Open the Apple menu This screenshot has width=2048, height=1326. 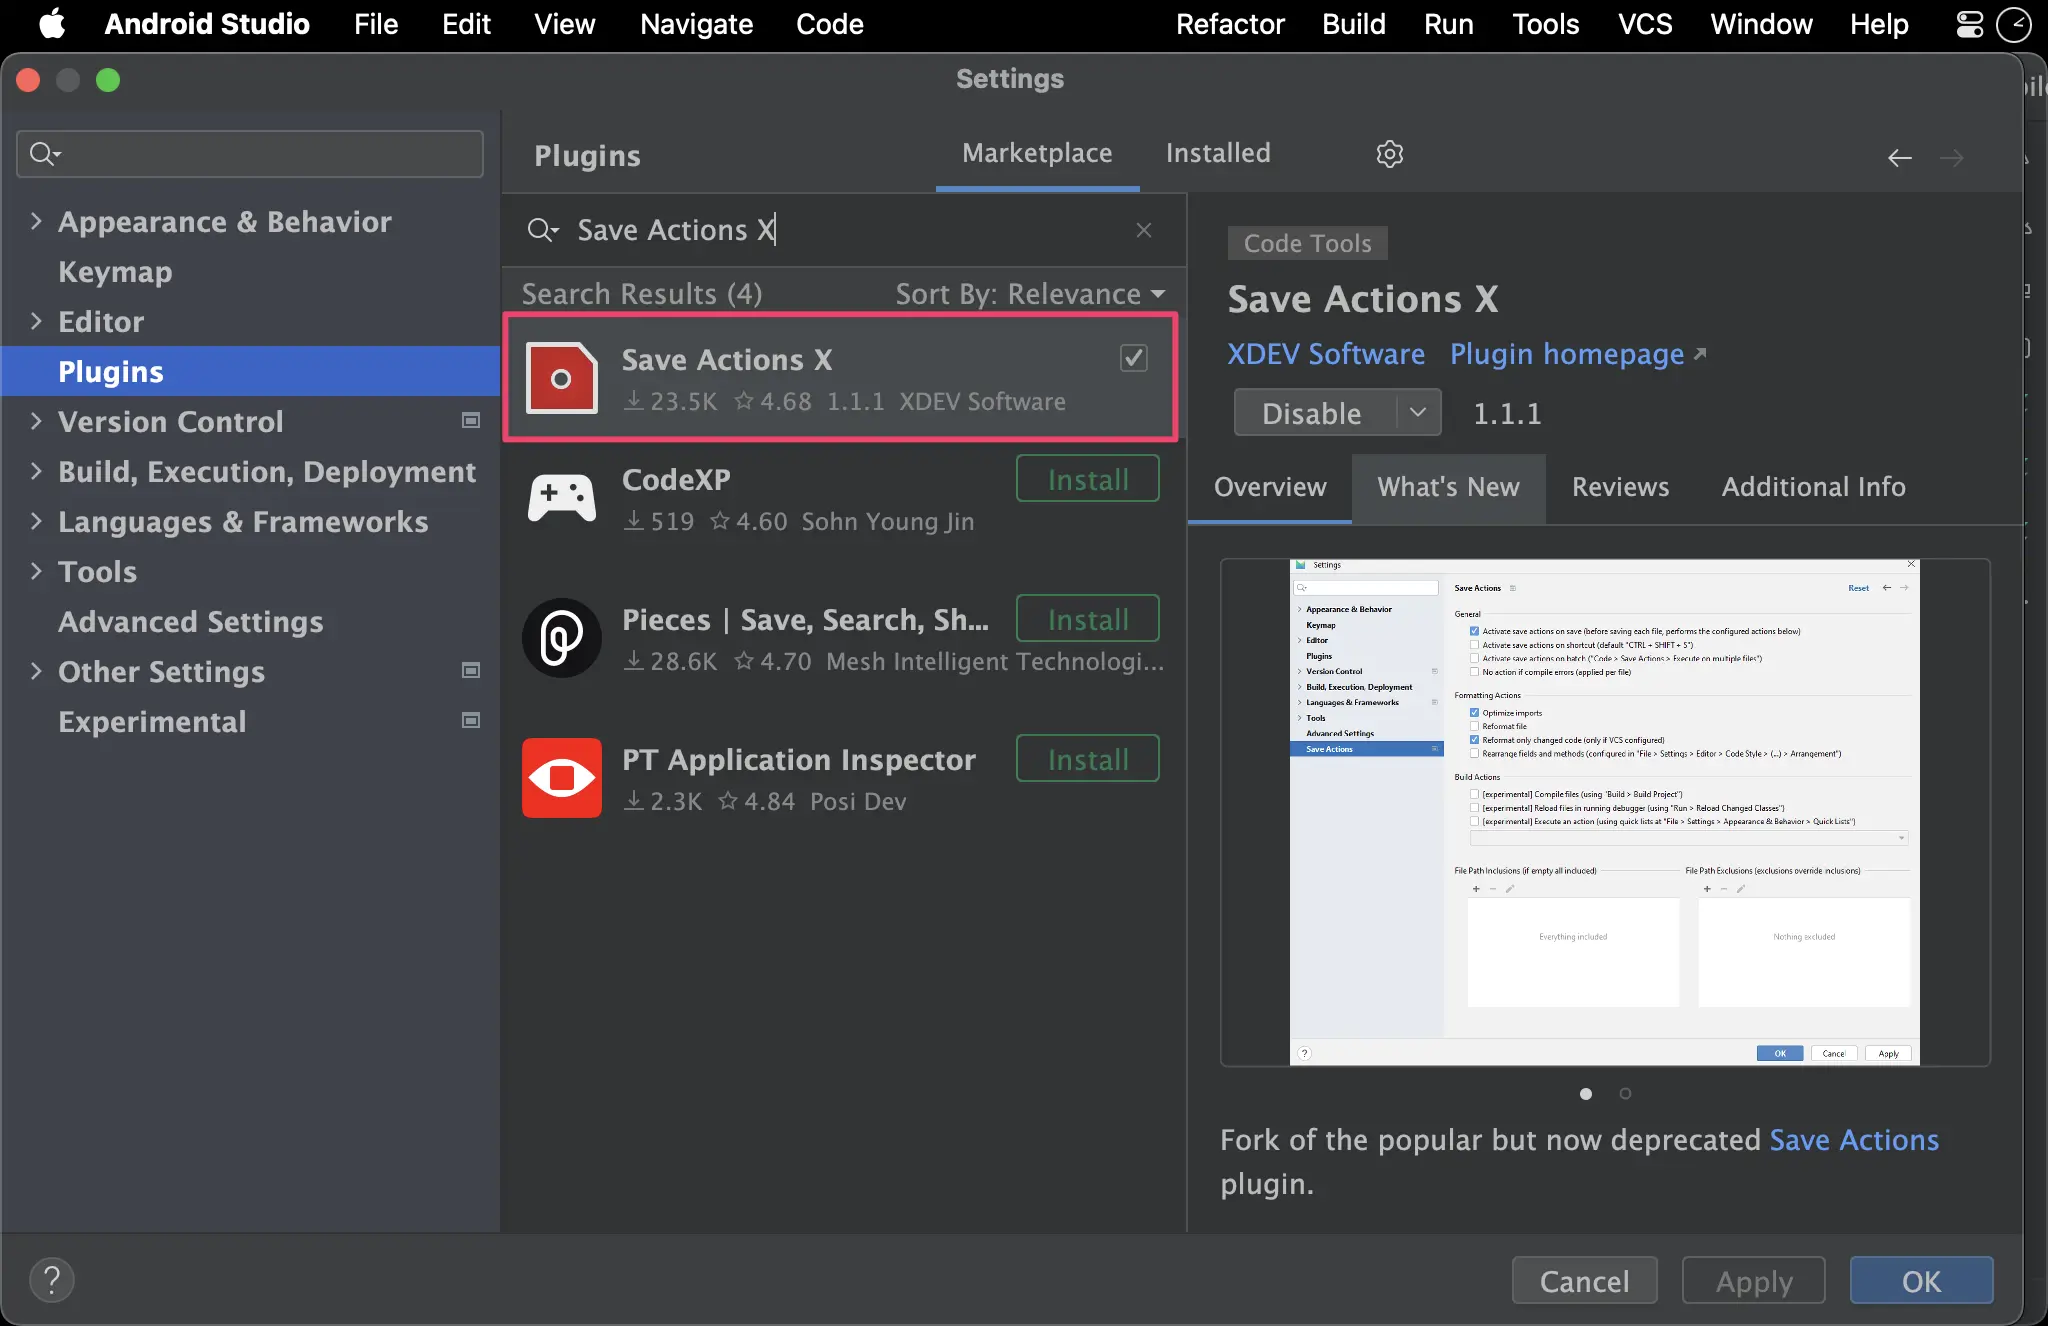pos(52,24)
